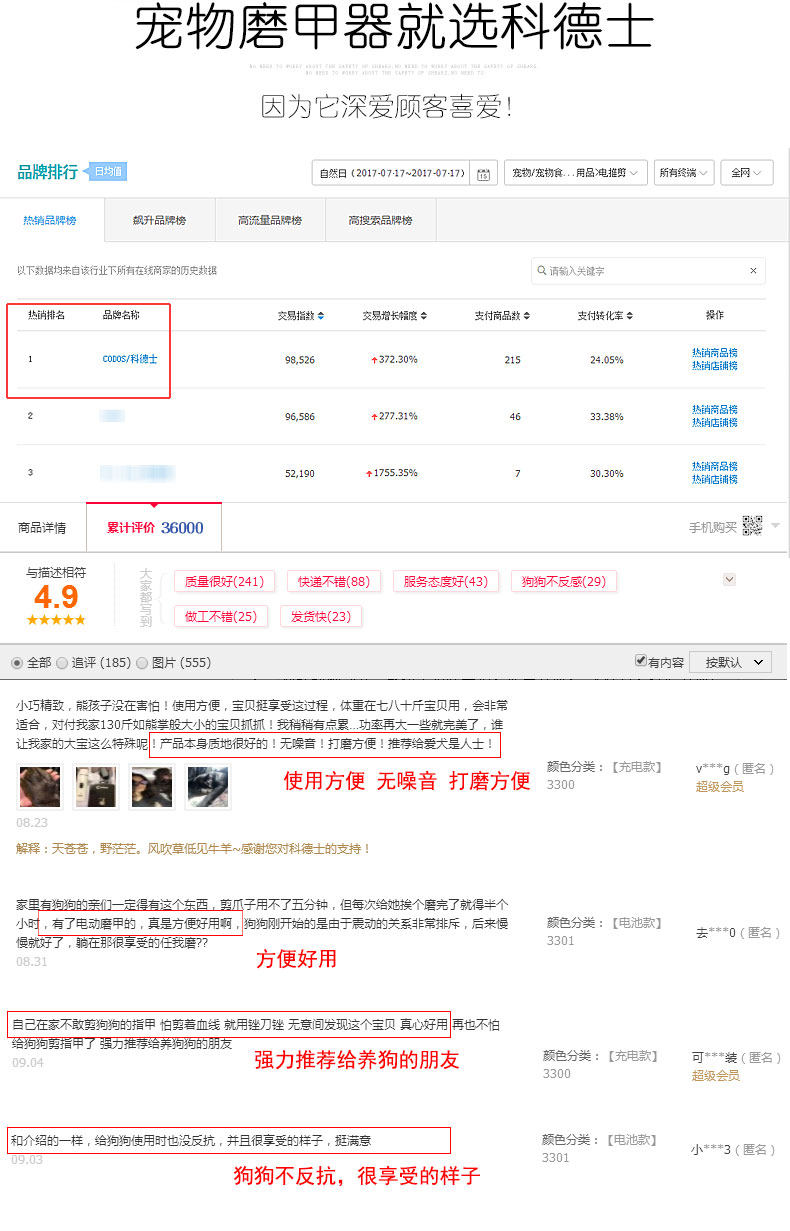Open the 全网 dropdown

748,173
